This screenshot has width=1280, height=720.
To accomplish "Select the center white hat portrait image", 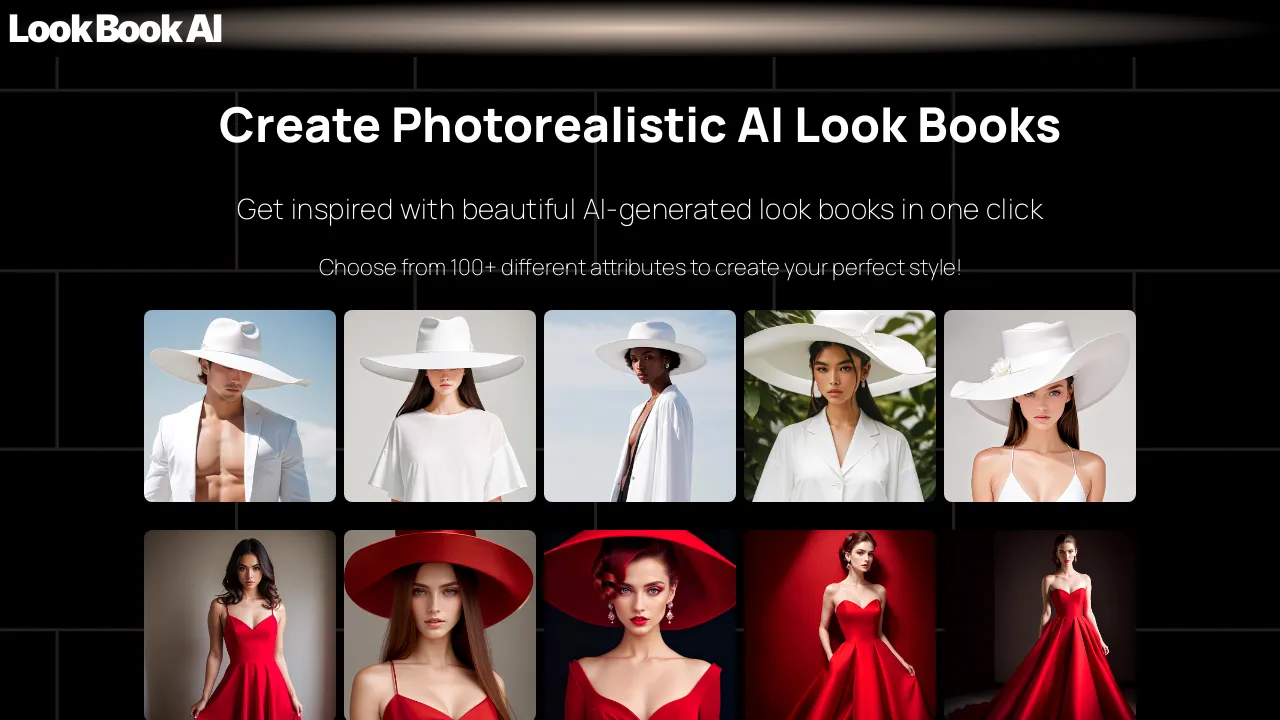I will pyautogui.click(x=640, y=405).
